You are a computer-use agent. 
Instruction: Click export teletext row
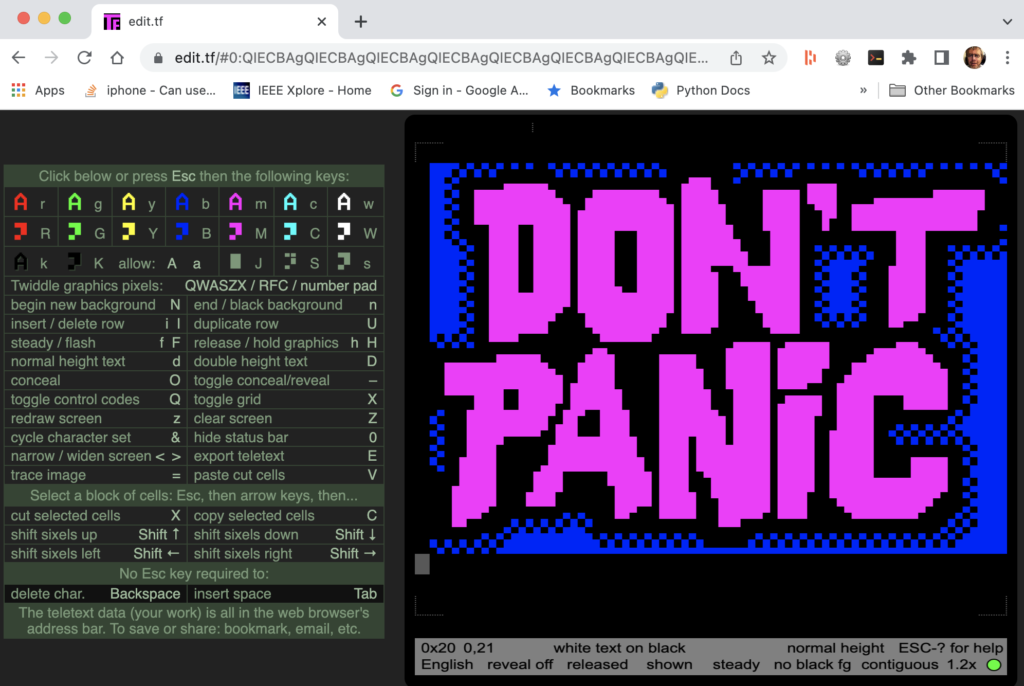pos(285,456)
